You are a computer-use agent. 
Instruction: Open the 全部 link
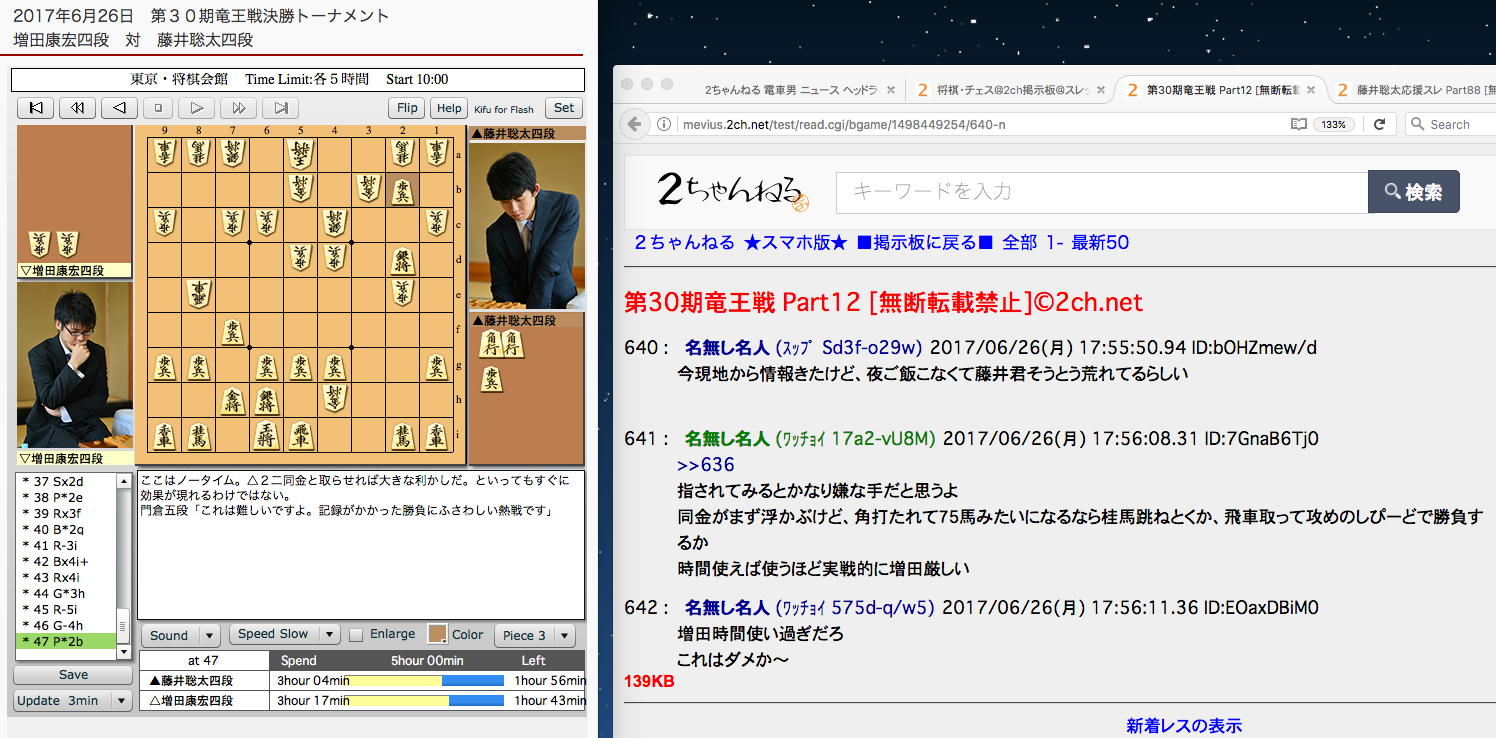point(1020,242)
